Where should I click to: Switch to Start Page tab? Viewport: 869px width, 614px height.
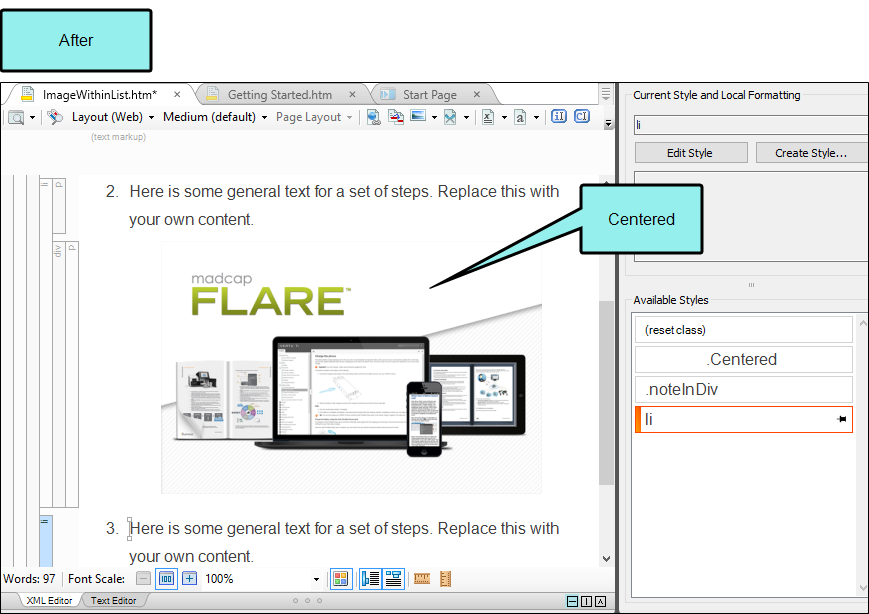430,95
